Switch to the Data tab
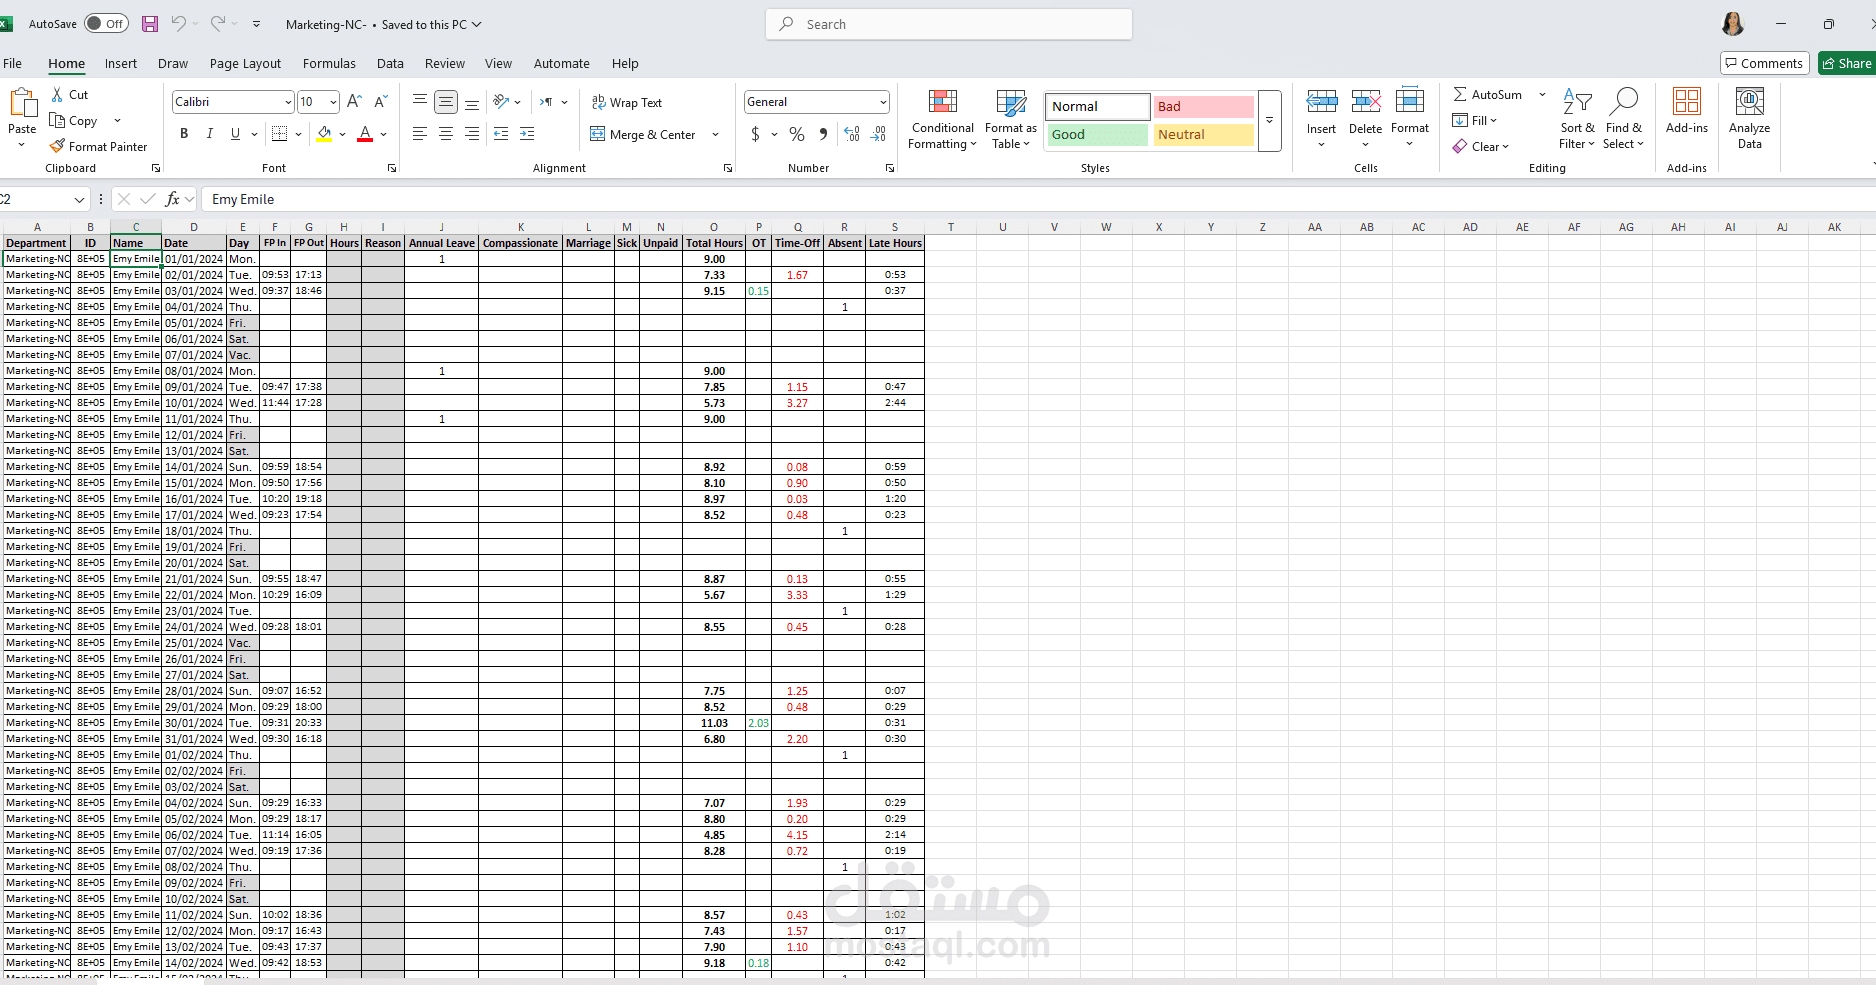 390,63
